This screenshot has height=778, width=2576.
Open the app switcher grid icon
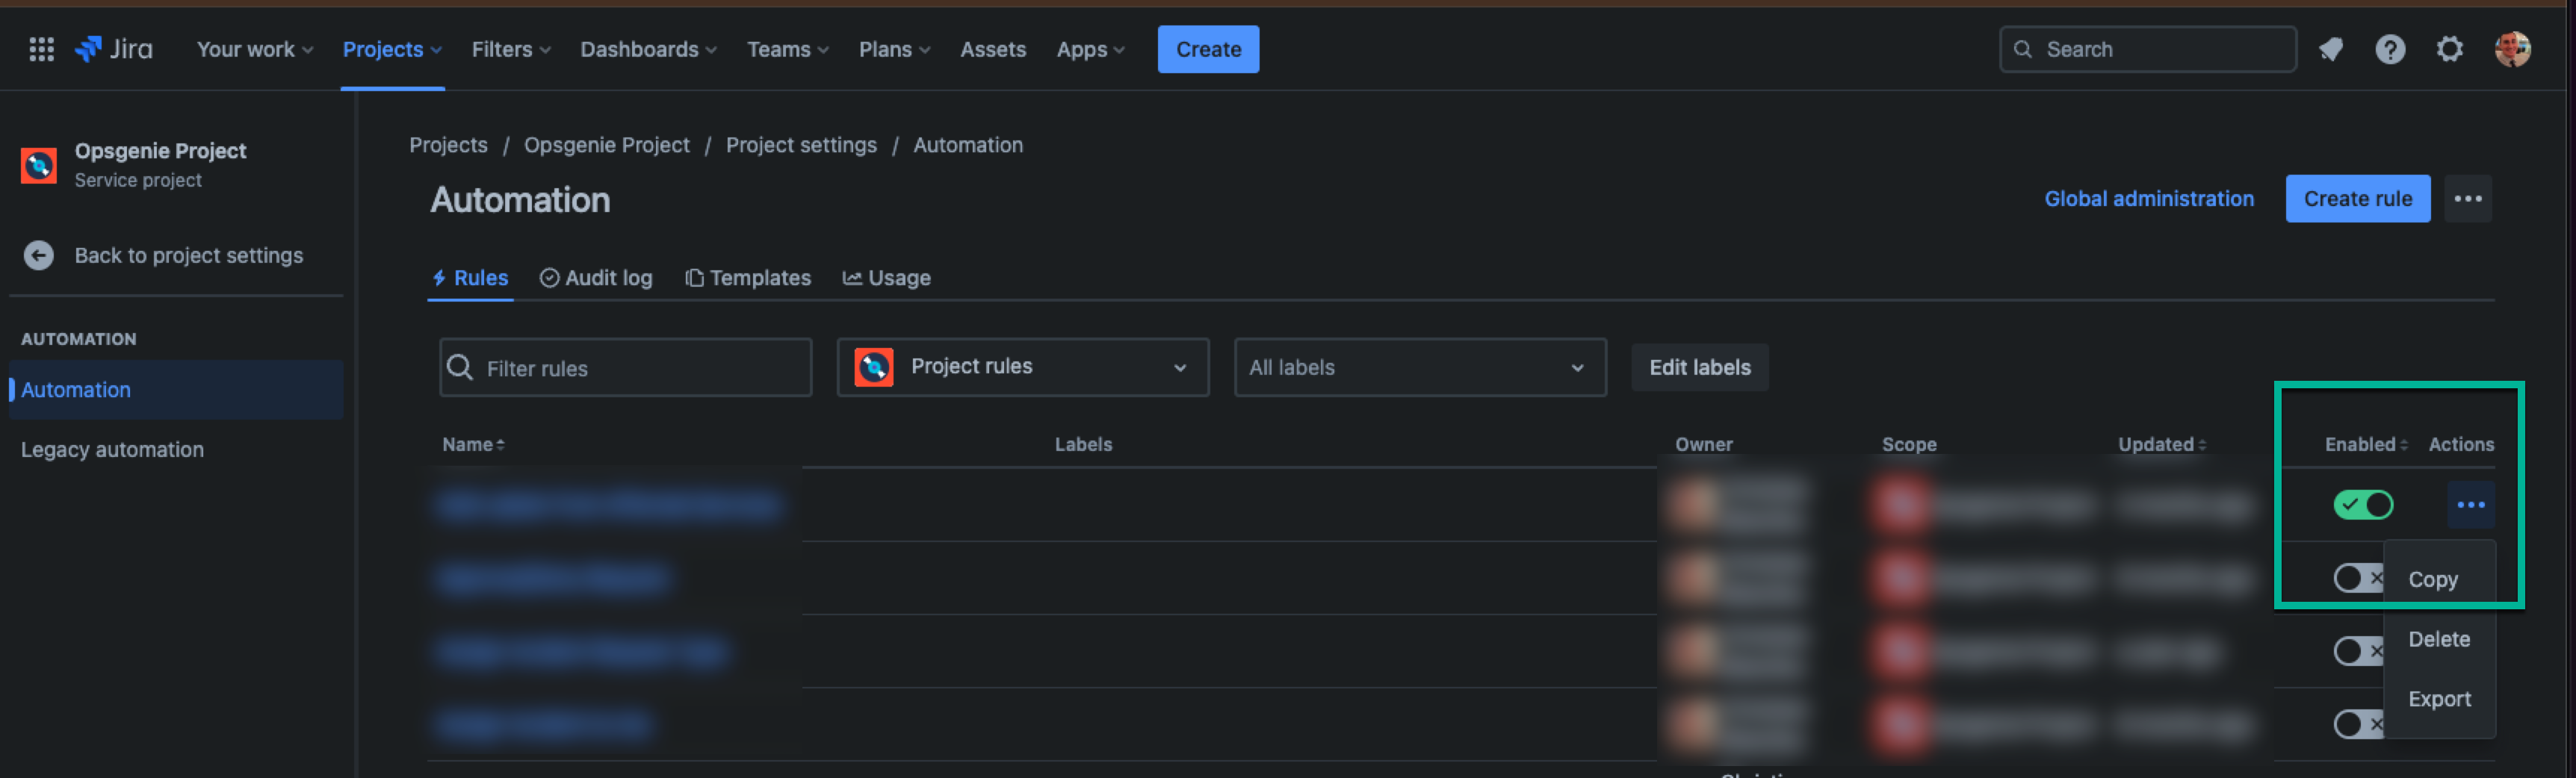coord(41,49)
